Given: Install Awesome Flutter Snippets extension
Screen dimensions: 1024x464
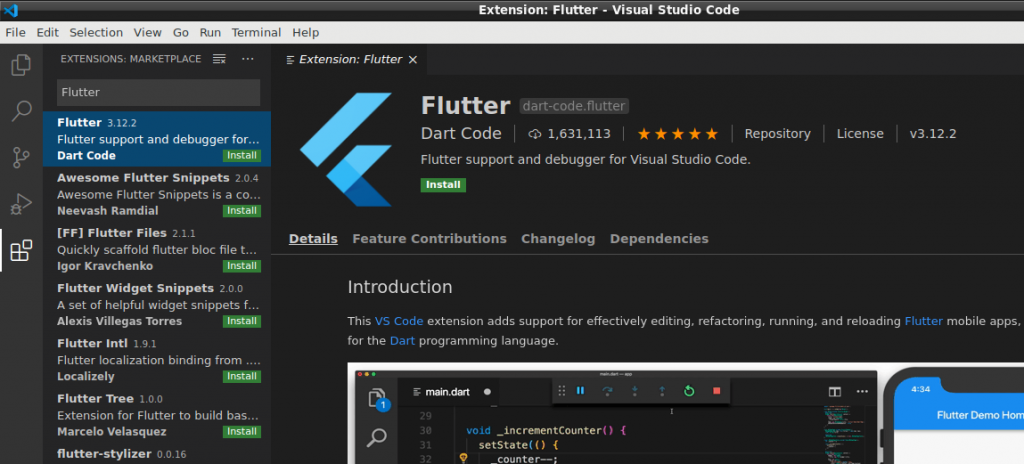Looking at the screenshot, I should pyautogui.click(x=242, y=211).
